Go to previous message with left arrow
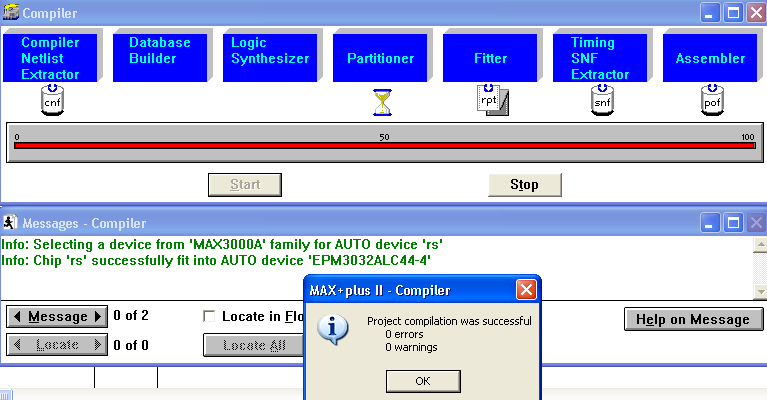The height and width of the screenshot is (400, 767). pos(17,316)
